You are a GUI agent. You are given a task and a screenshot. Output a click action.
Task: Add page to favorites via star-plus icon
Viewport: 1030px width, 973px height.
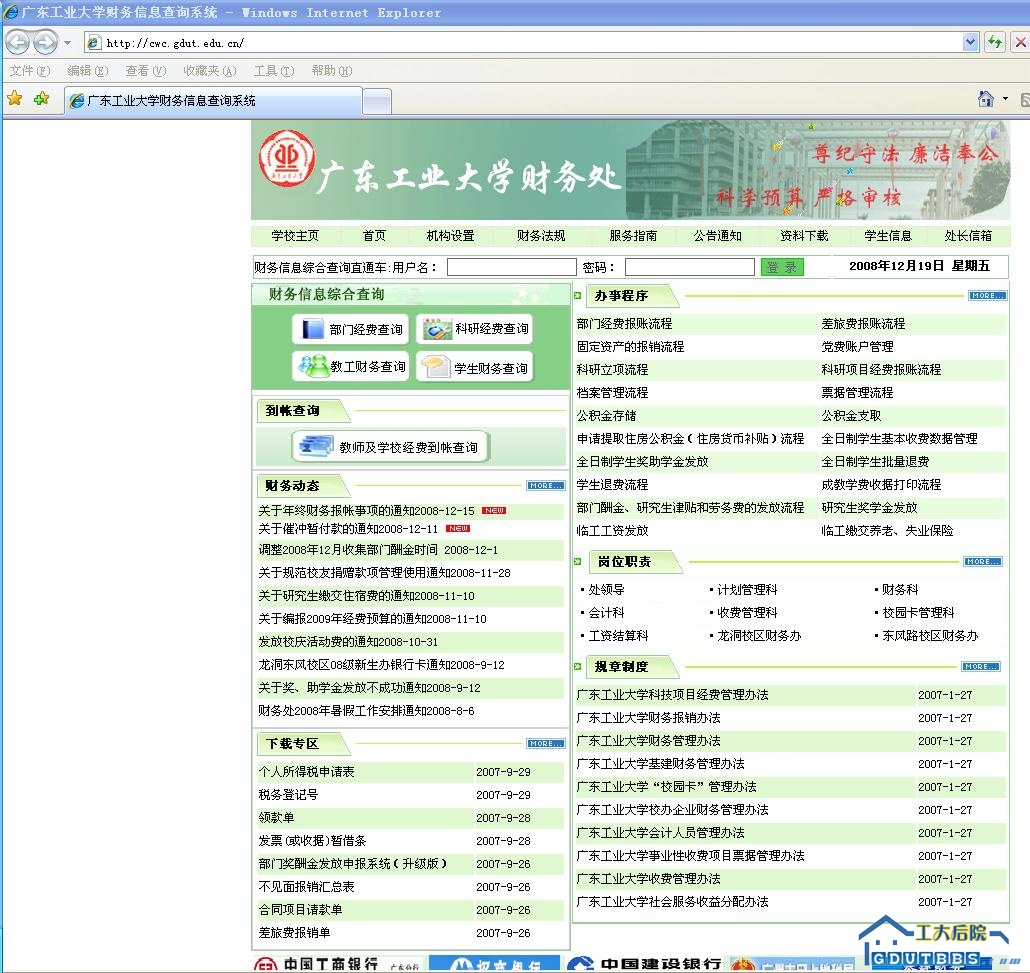(40, 100)
